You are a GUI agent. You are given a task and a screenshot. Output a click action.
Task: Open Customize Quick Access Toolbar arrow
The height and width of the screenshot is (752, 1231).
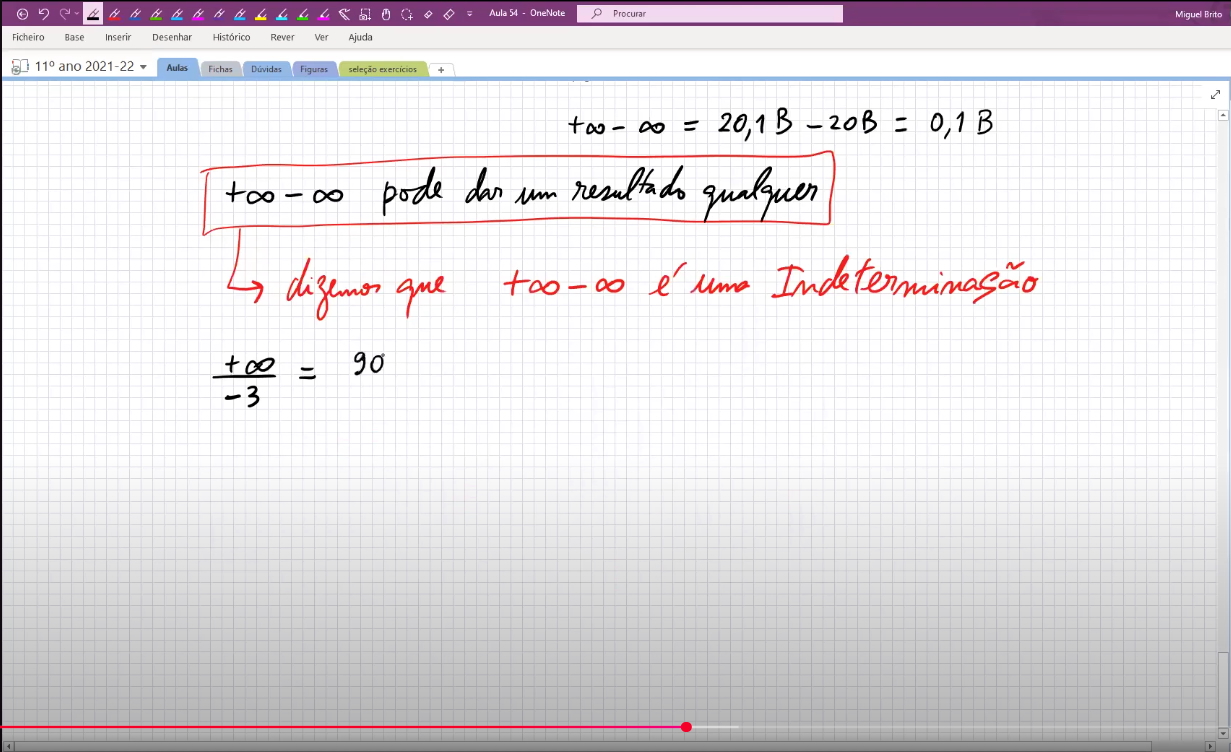pyautogui.click(x=470, y=14)
